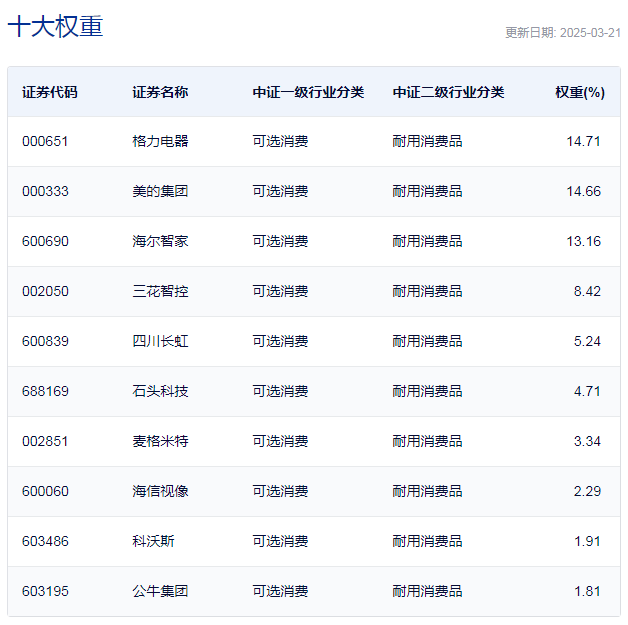The height and width of the screenshot is (625, 628).
Task: Click 可选消费 in the 四川长虹 row
Action: coord(280,342)
